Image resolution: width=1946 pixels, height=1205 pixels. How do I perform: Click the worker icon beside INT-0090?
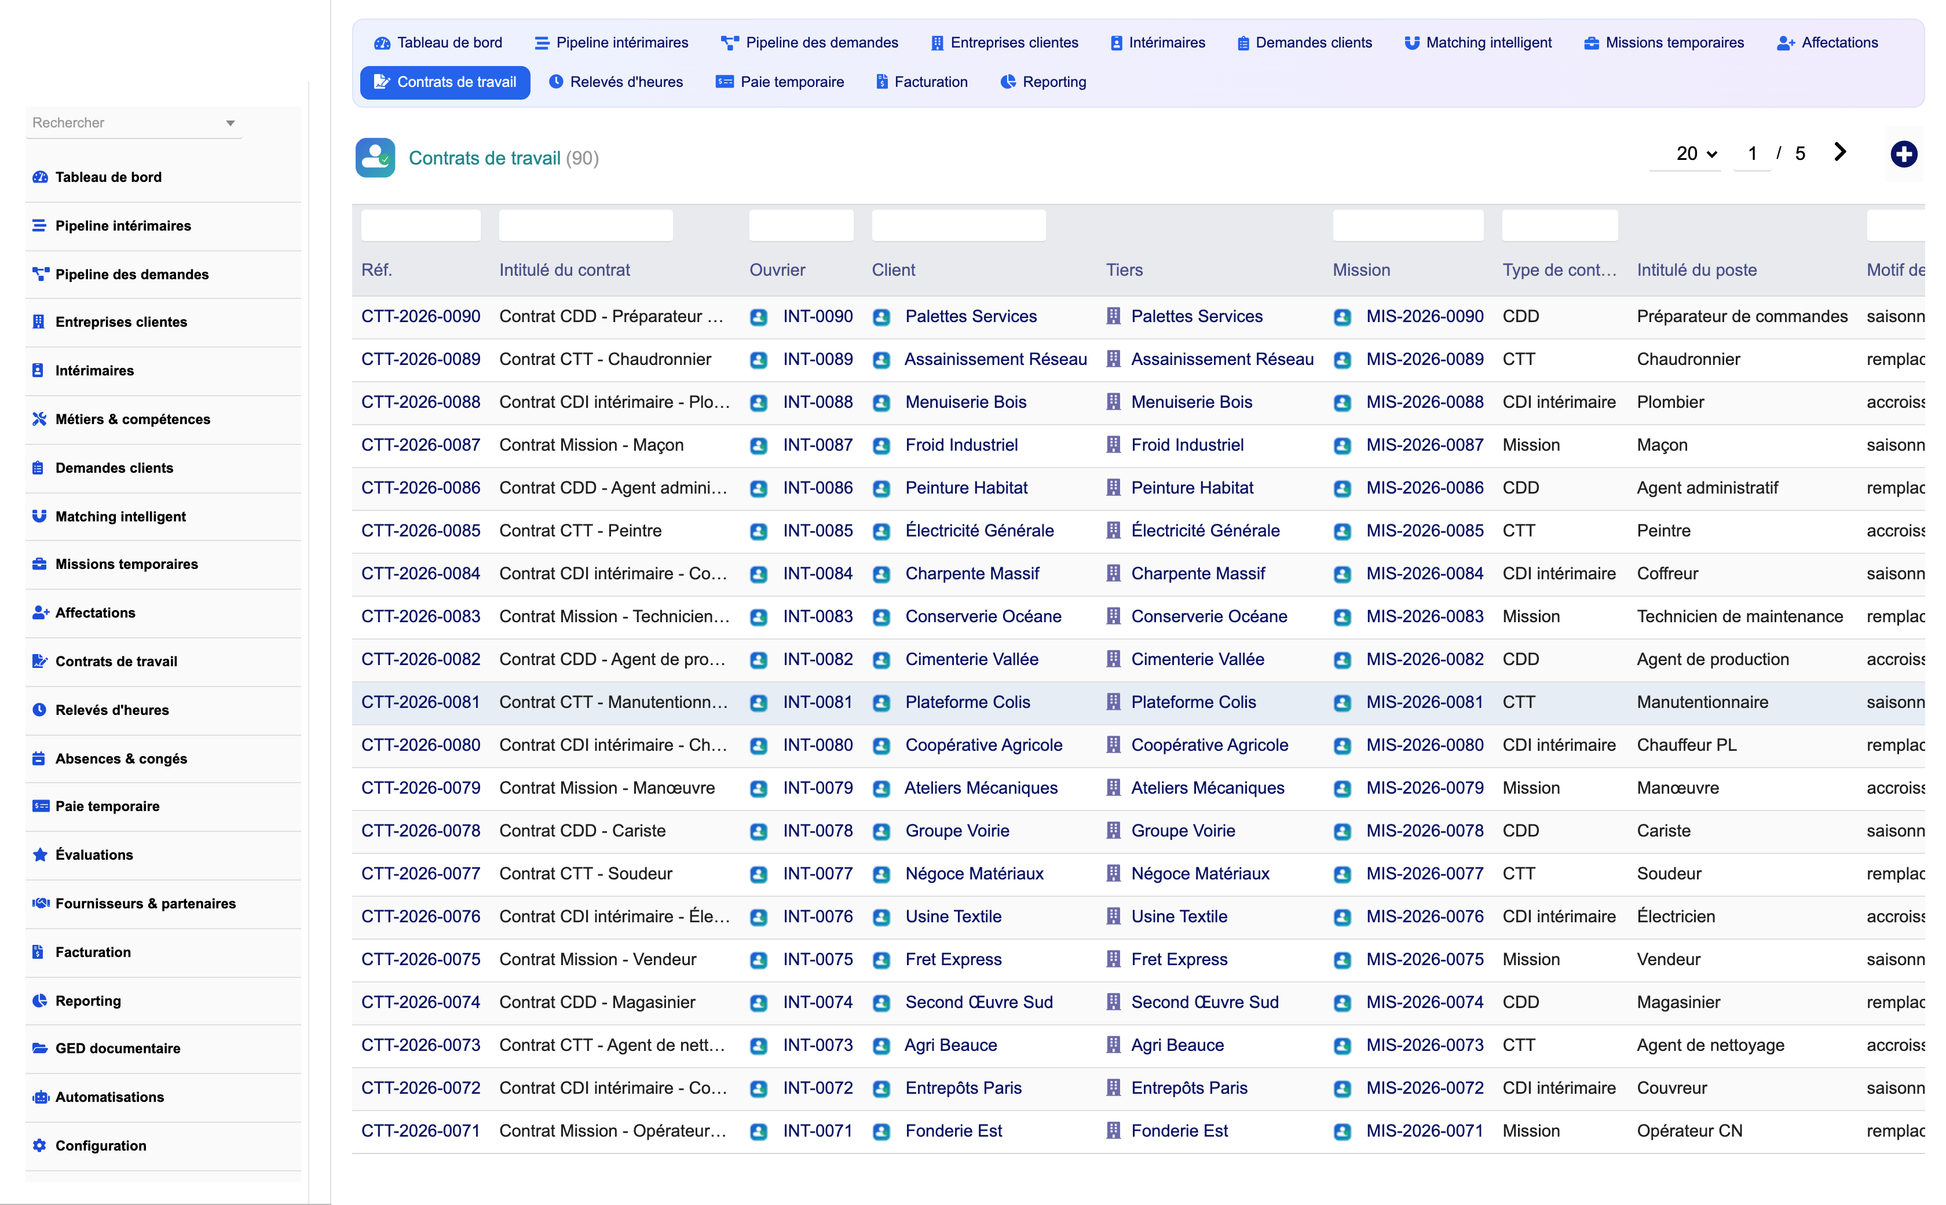tap(759, 317)
